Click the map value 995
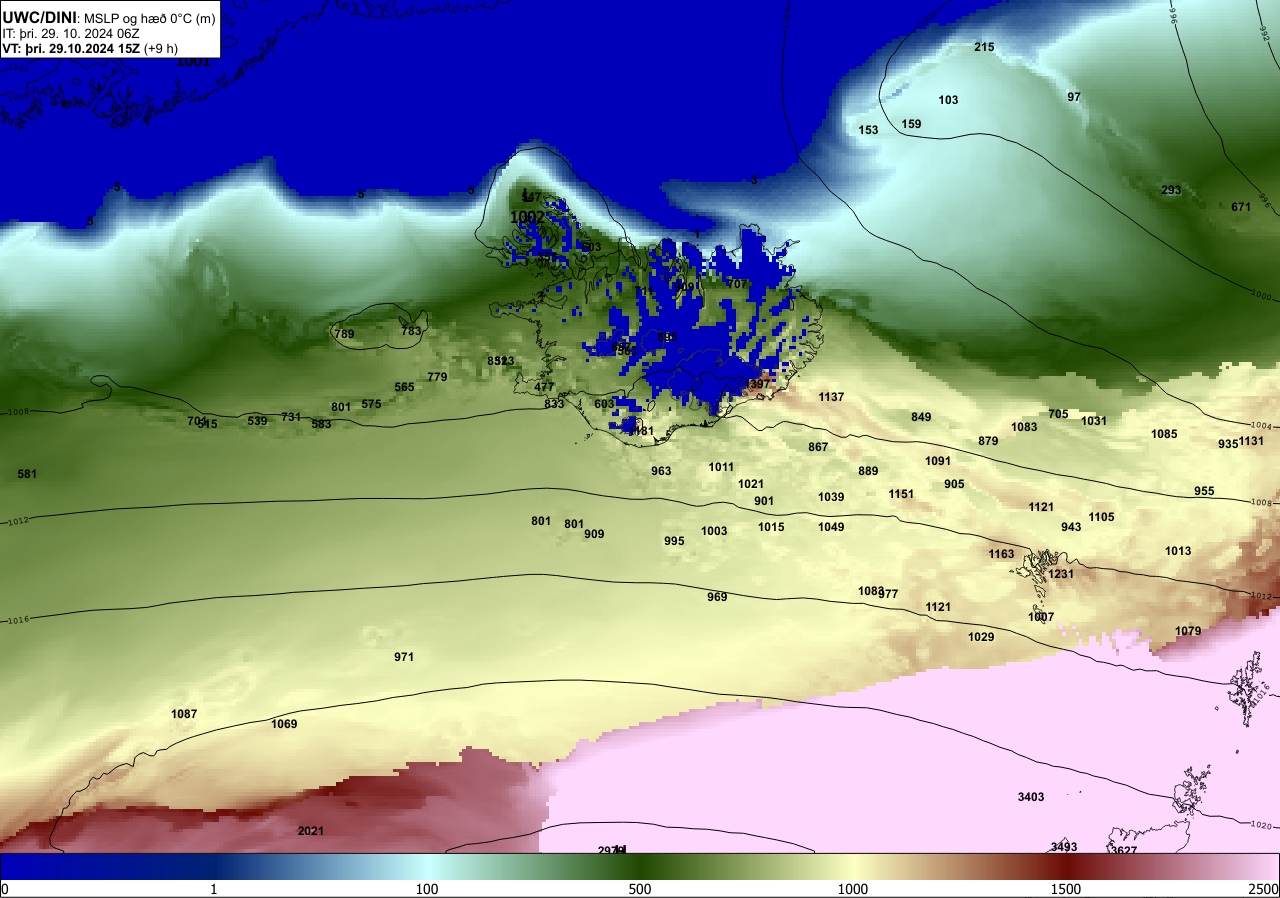The width and height of the screenshot is (1280, 898). [674, 541]
